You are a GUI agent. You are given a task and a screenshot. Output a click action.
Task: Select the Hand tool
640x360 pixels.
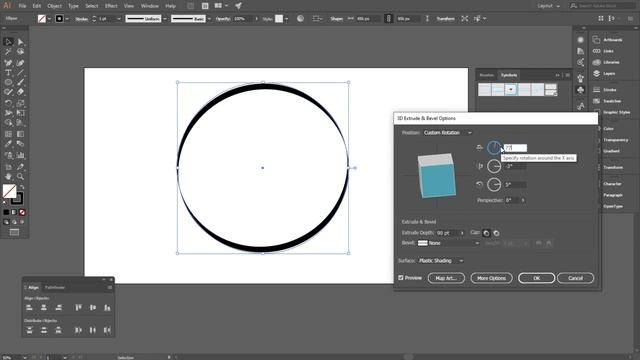[x=8, y=176]
